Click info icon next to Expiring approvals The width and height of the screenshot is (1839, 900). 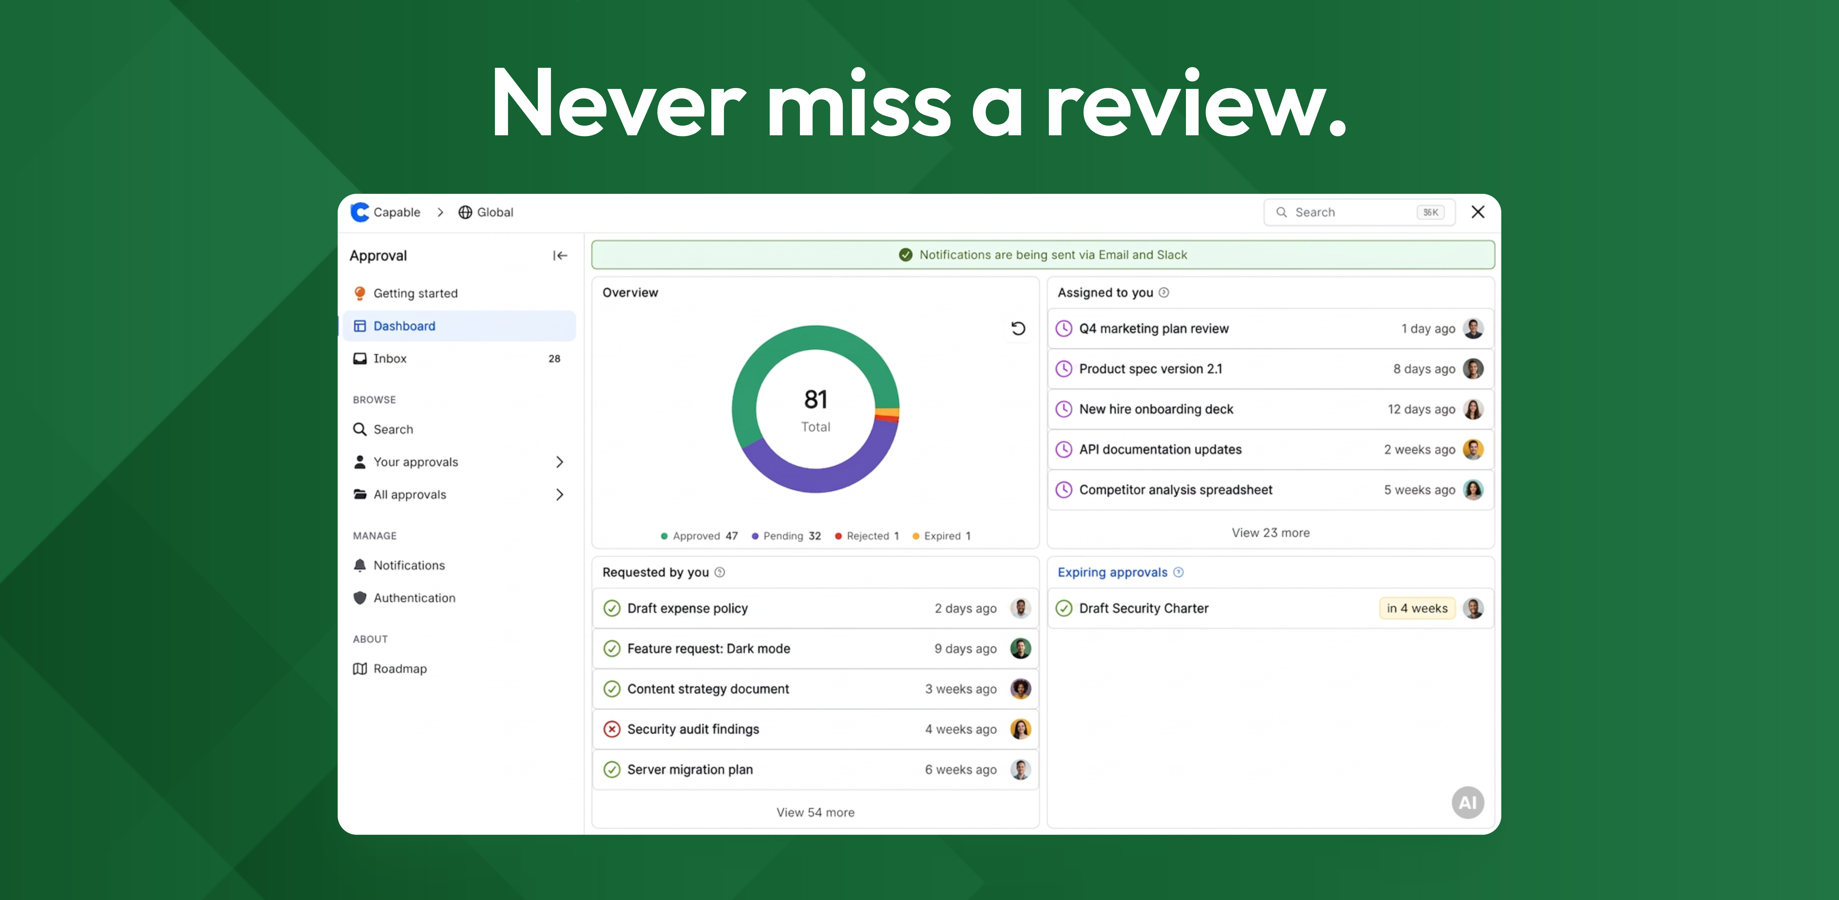(1179, 573)
